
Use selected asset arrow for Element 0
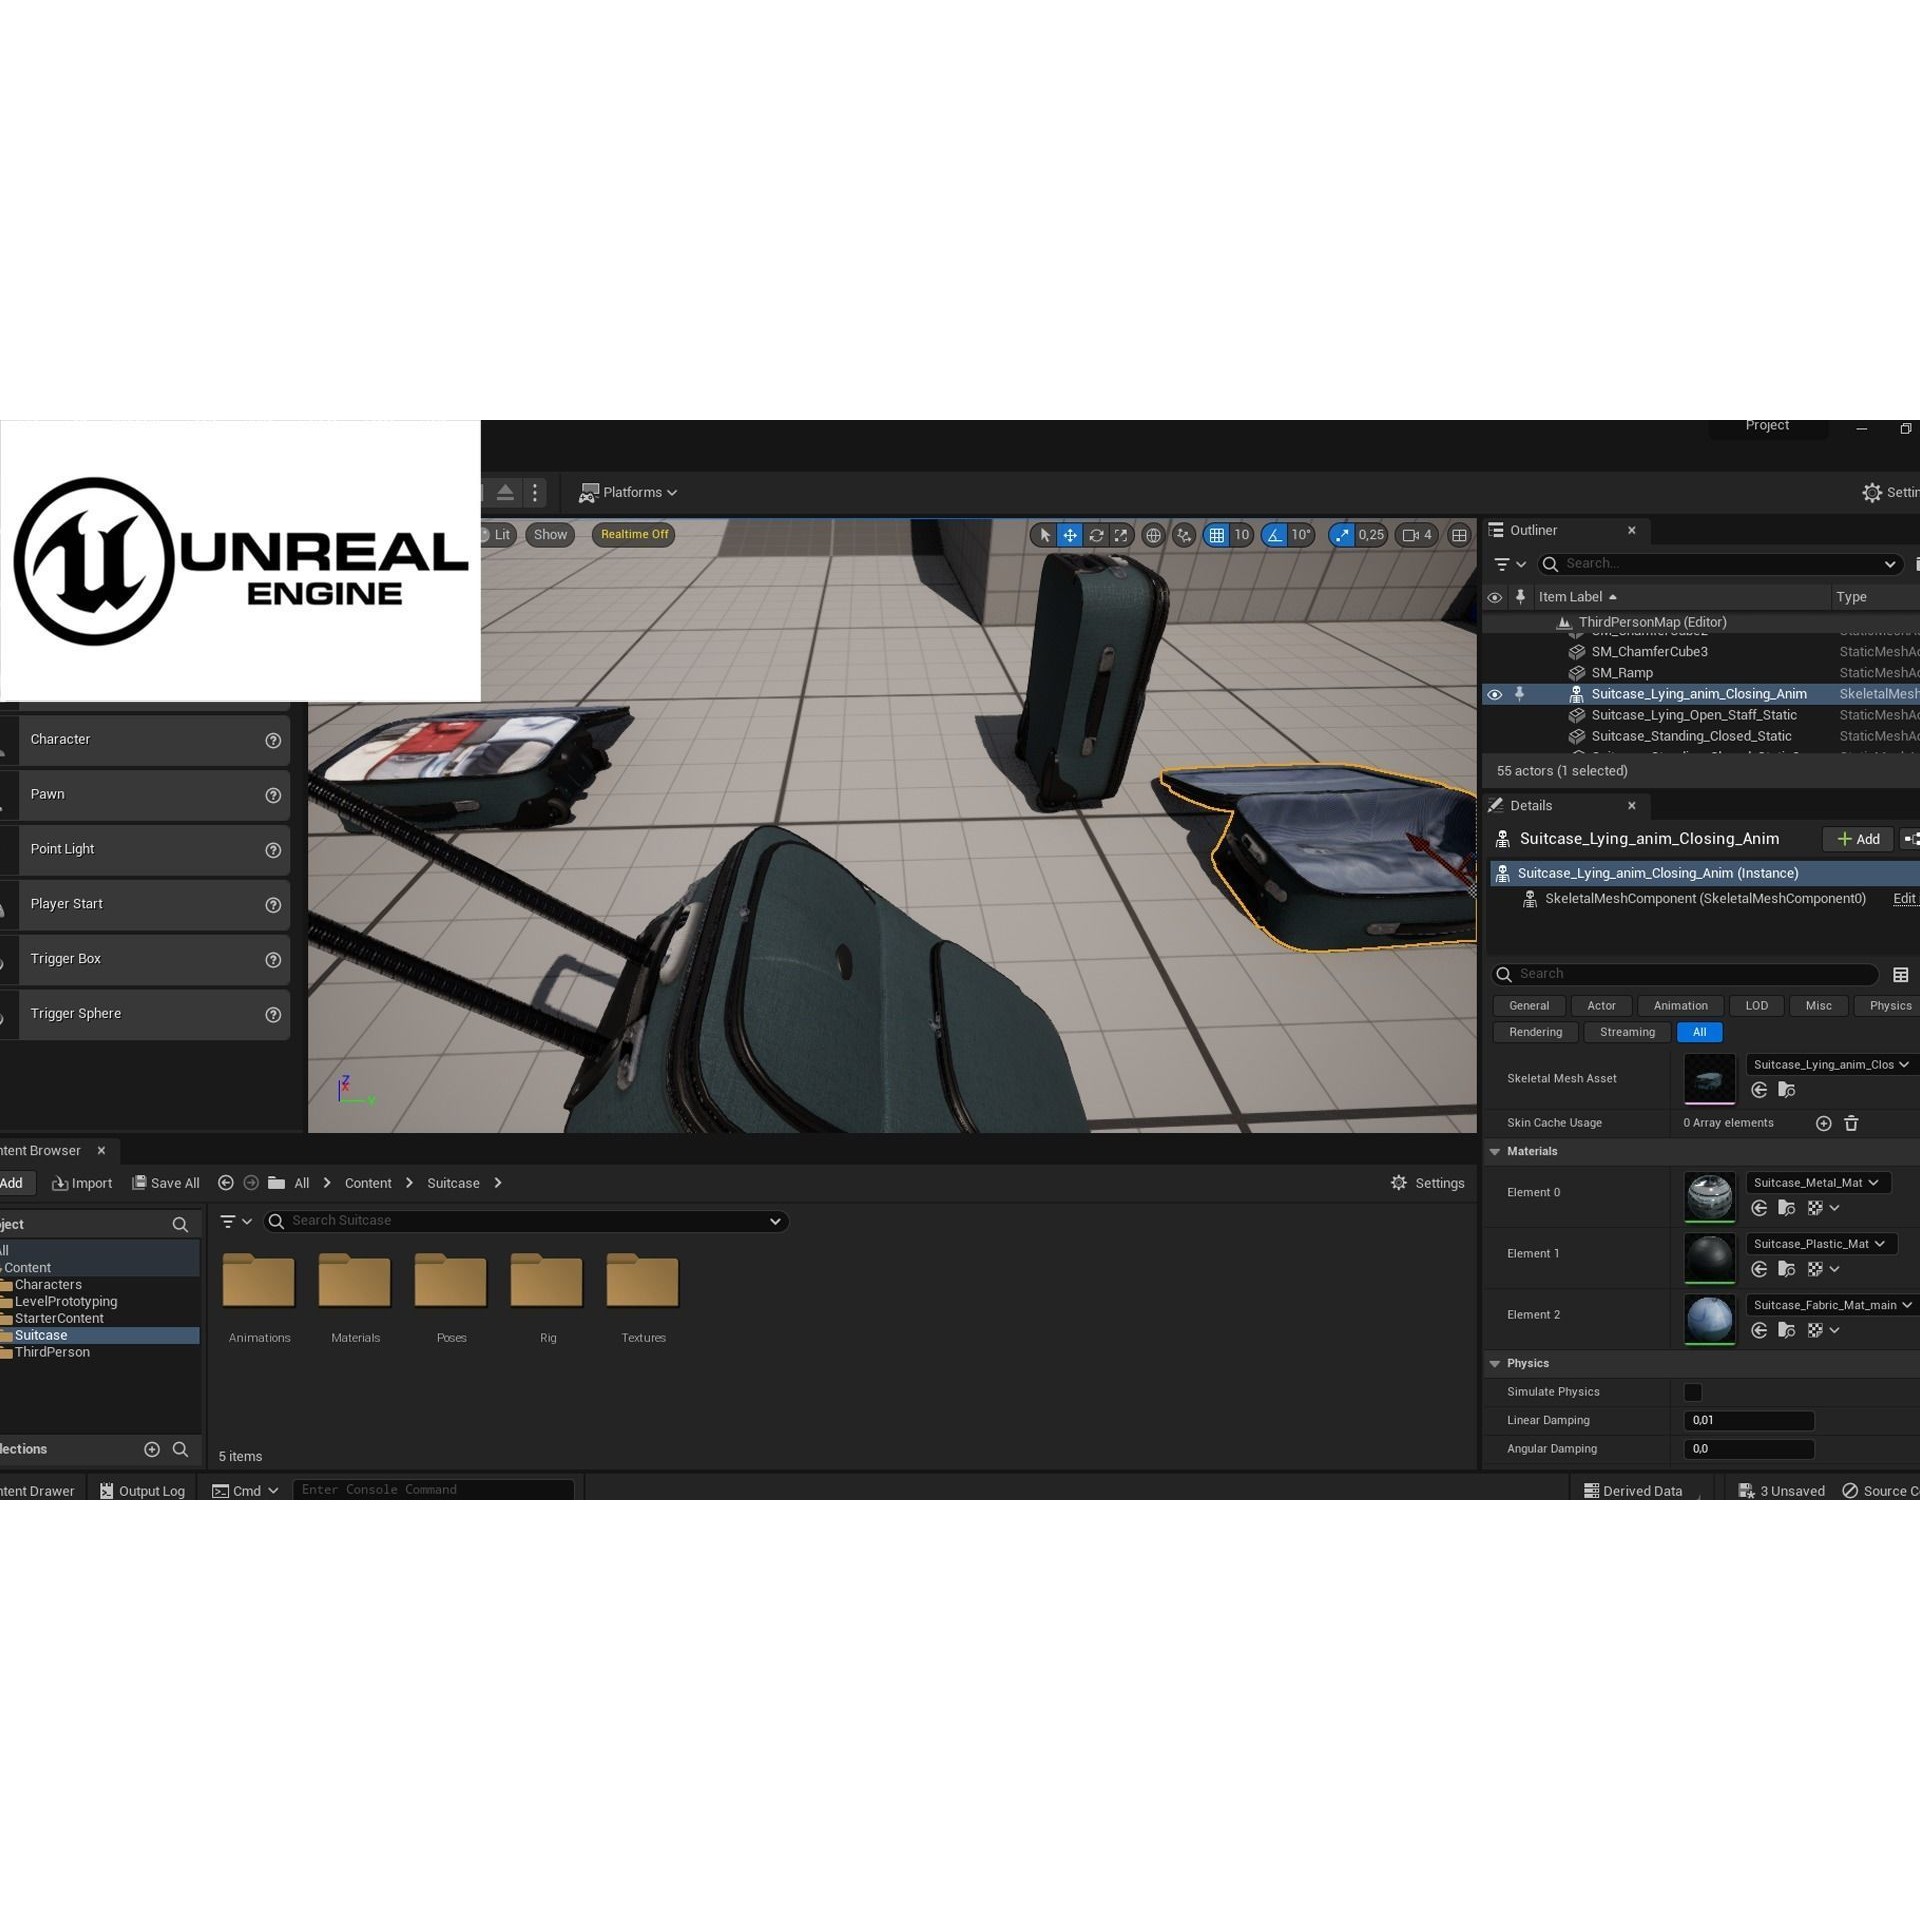(1759, 1208)
